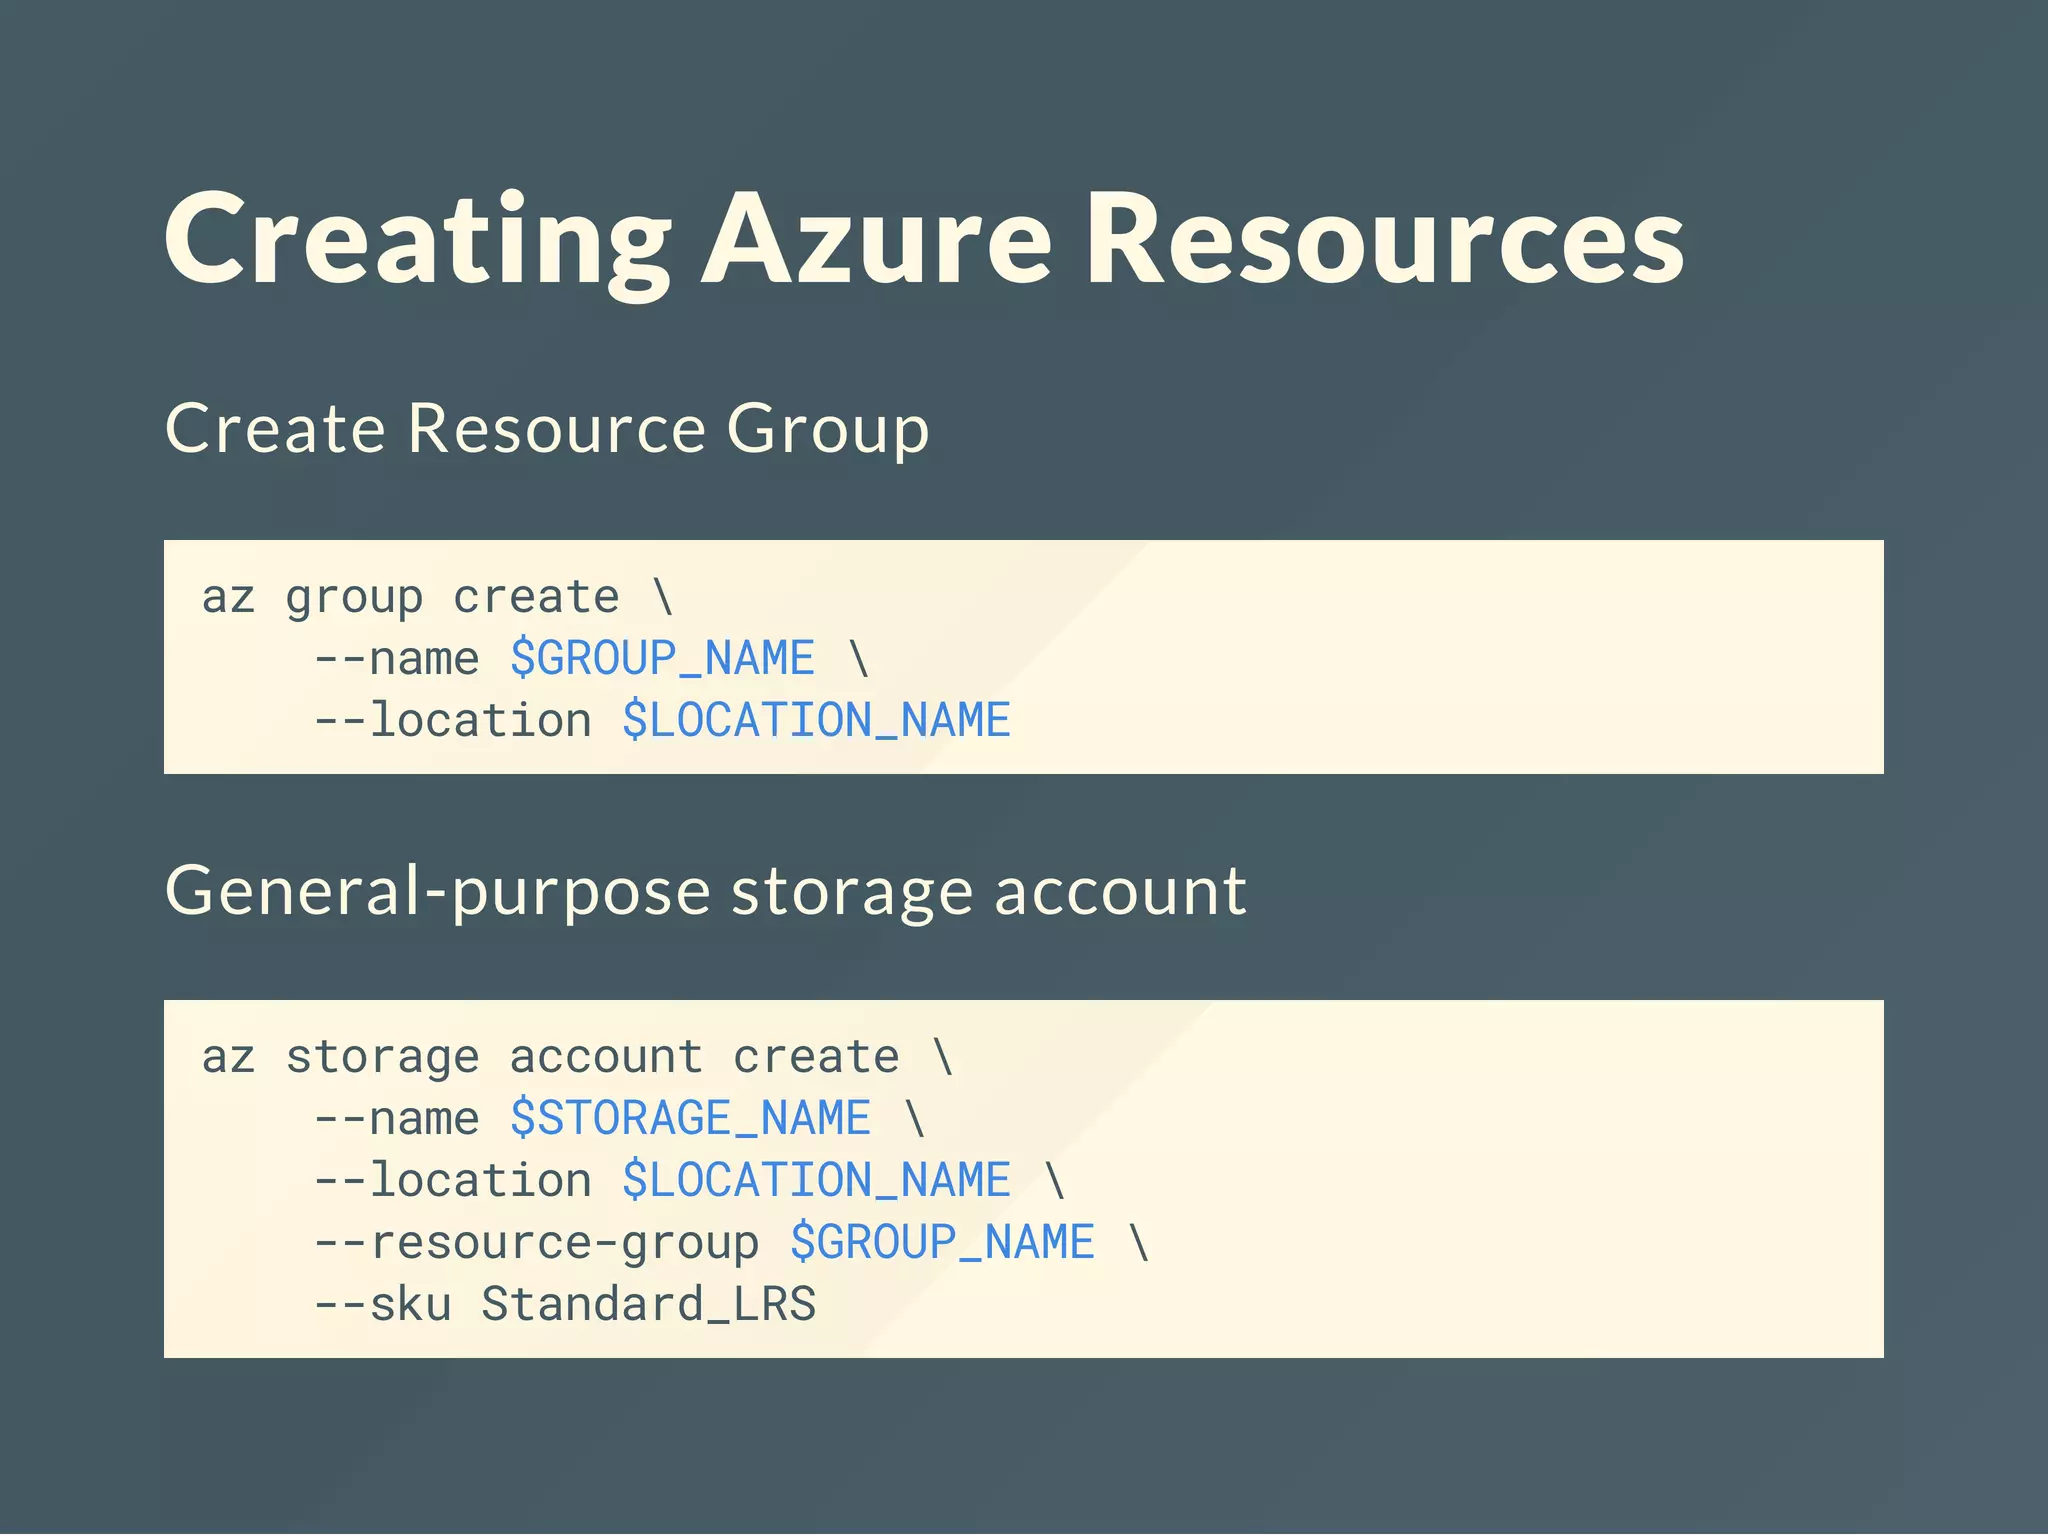Click the backslash after 'az group create'

pyautogui.click(x=662, y=597)
